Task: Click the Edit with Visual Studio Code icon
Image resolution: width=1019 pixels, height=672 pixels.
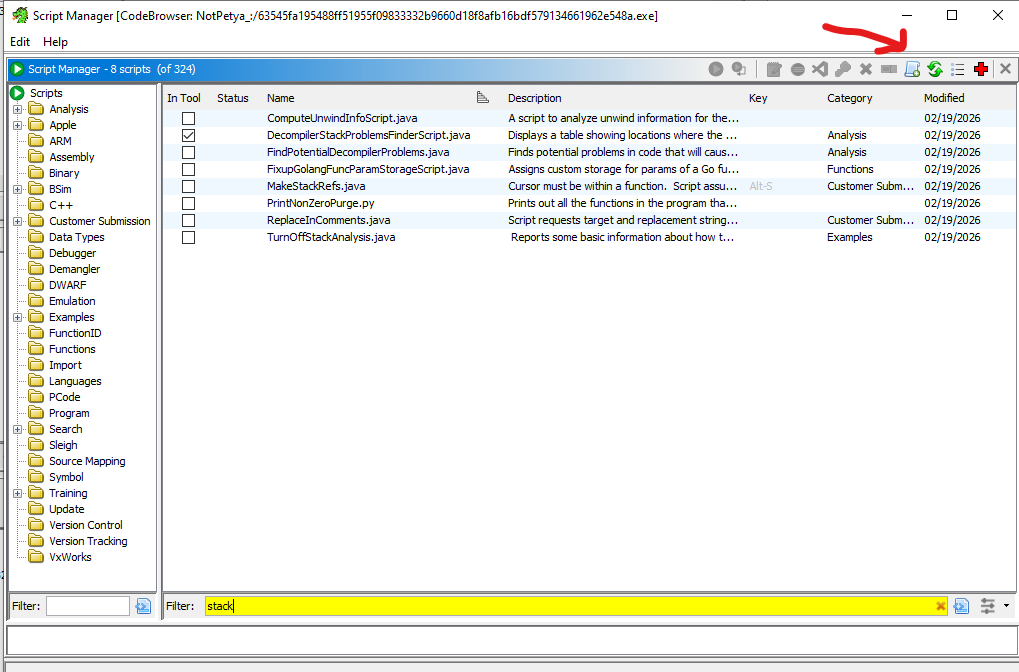Action: pos(820,69)
